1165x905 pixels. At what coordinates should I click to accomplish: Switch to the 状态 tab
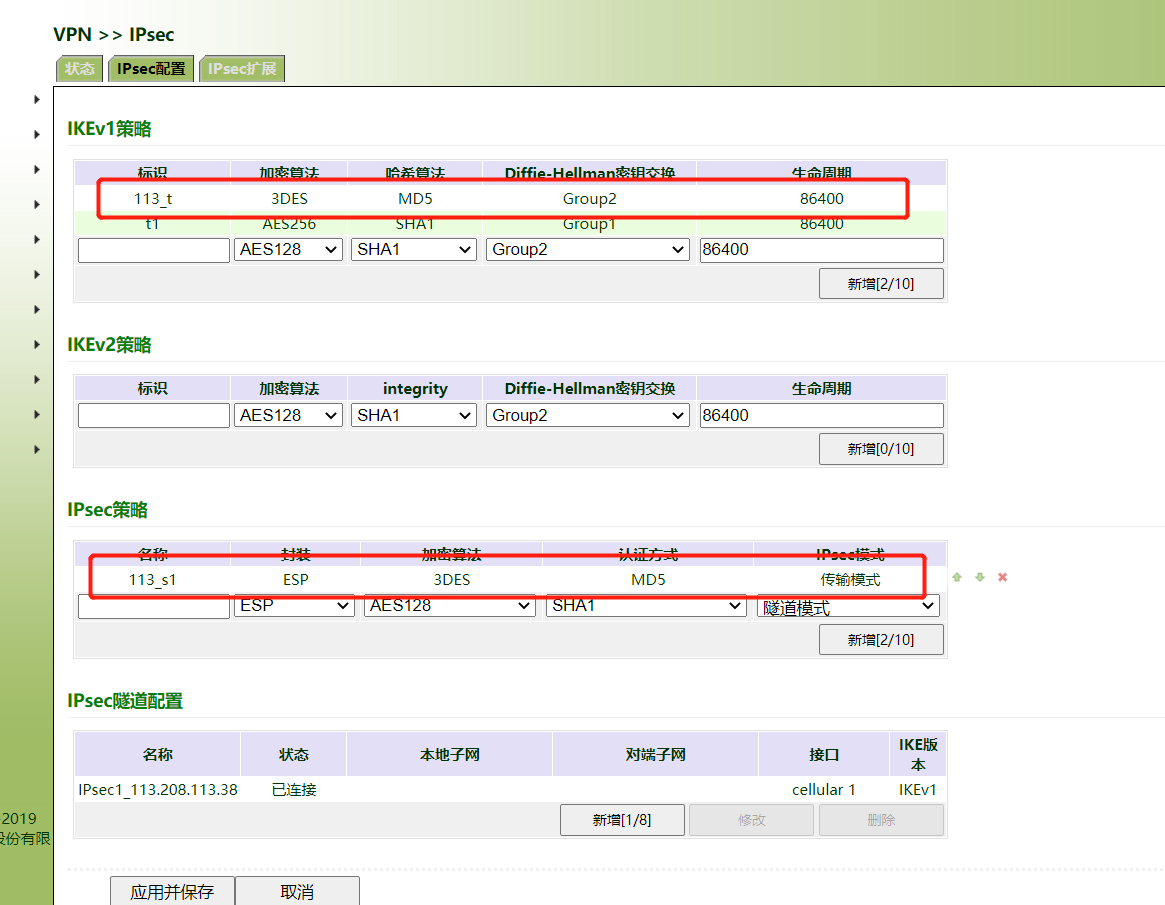tap(79, 69)
